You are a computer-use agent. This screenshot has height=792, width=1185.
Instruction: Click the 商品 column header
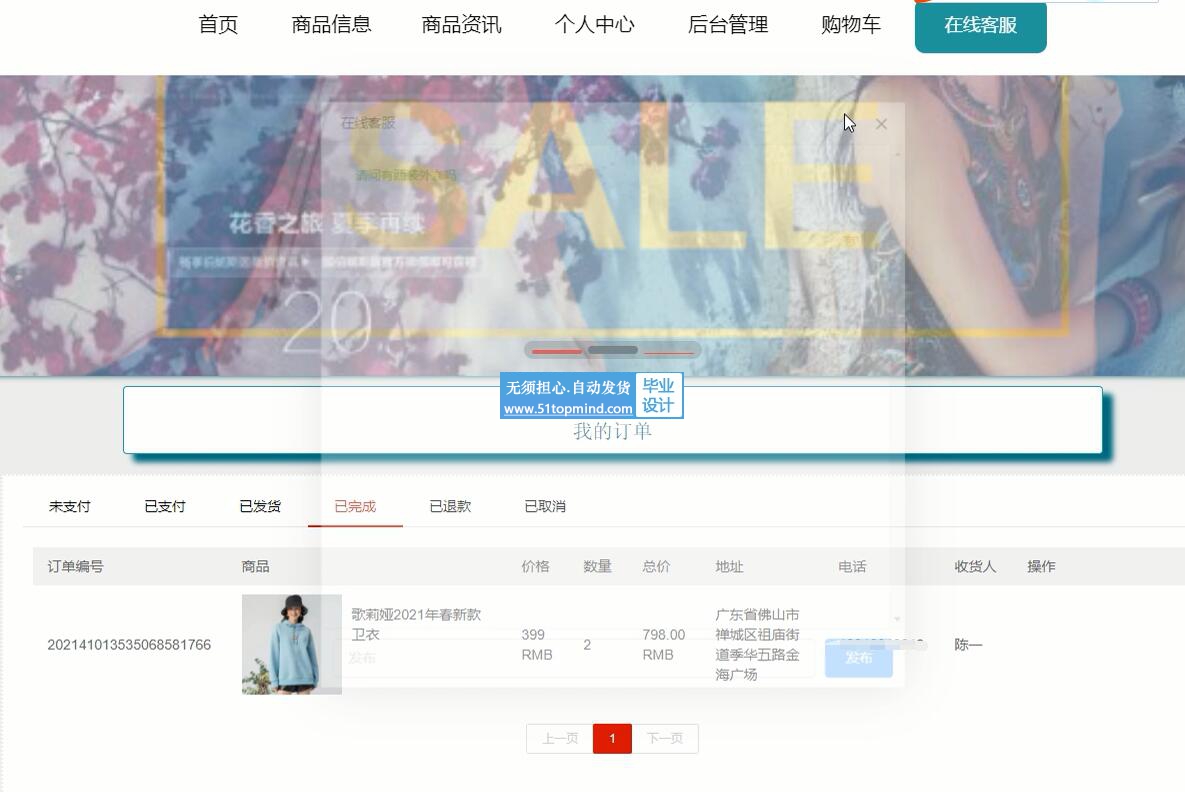pos(255,566)
